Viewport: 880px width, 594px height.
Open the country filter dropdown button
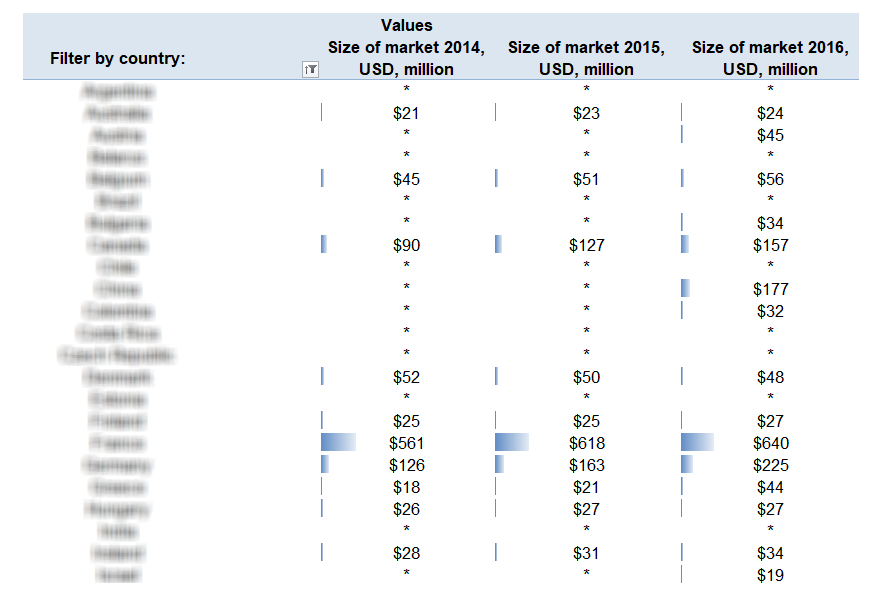click(x=310, y=69)
